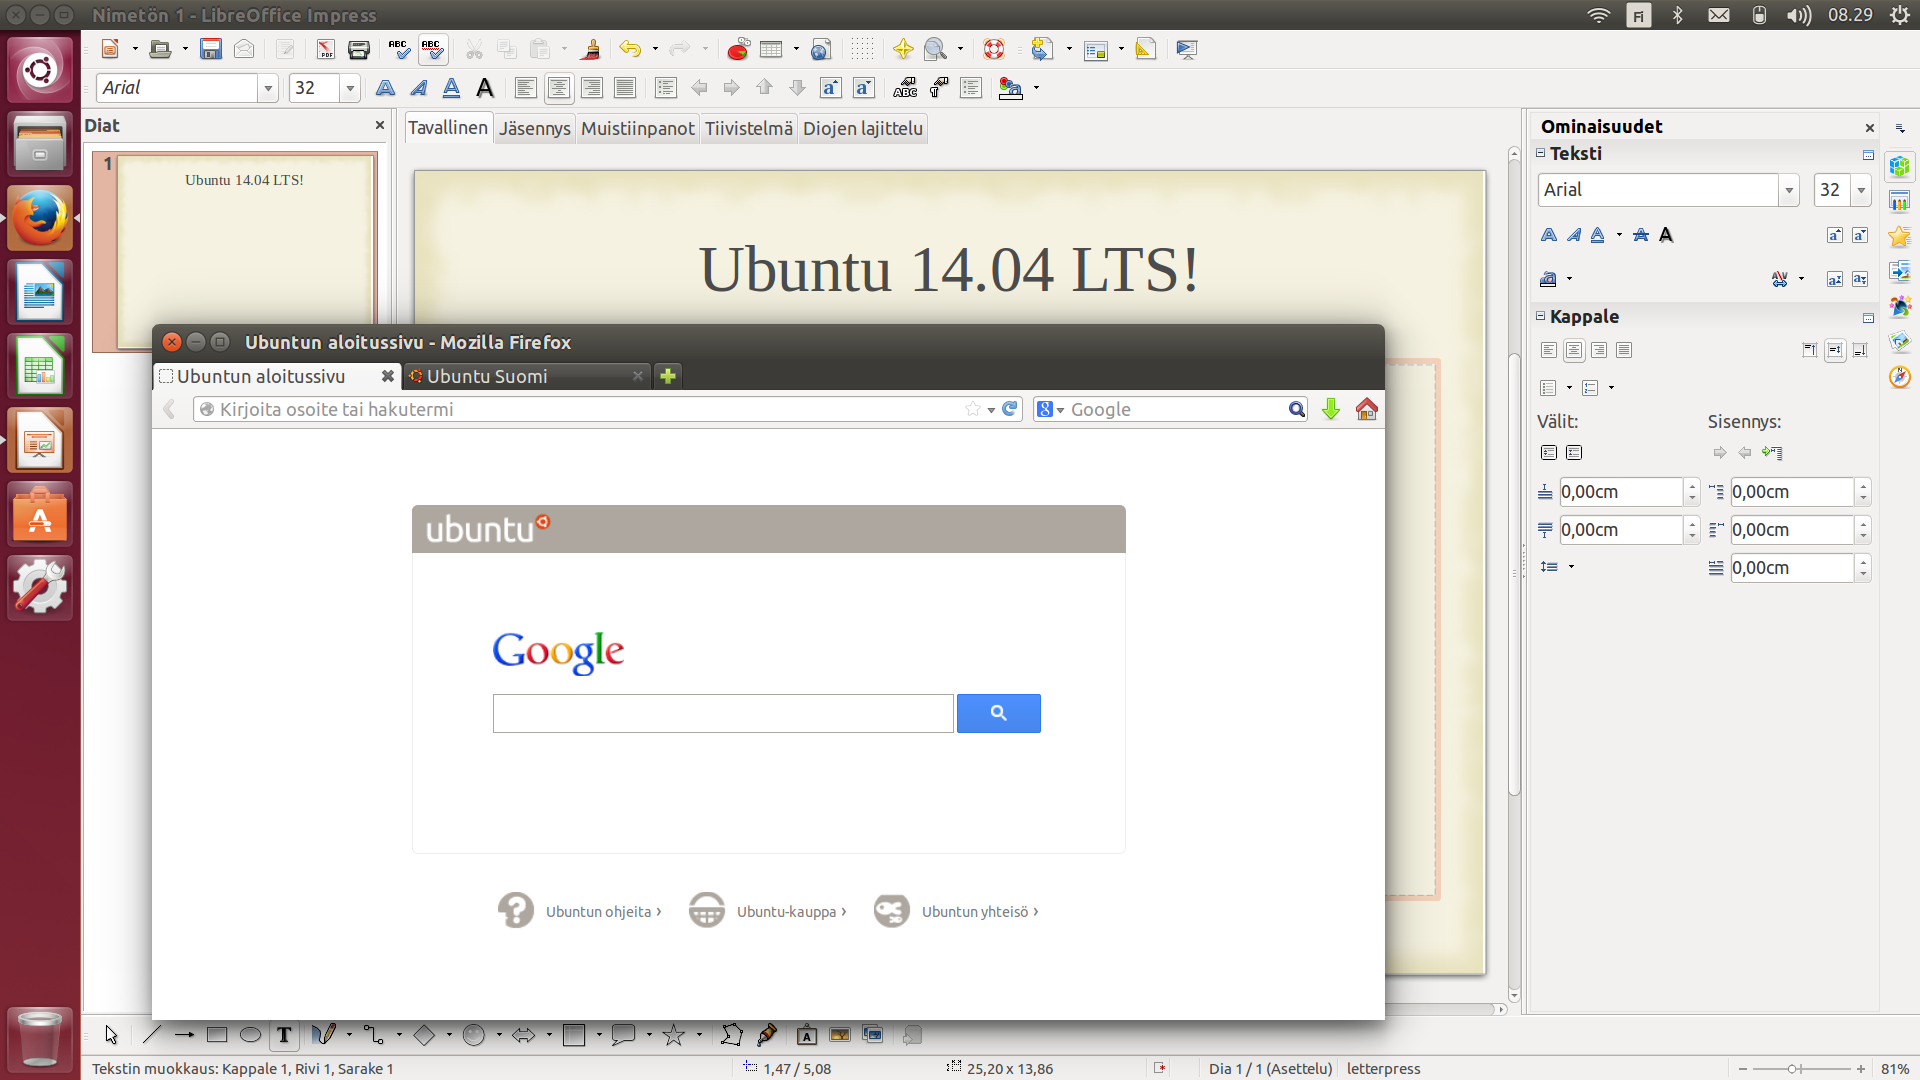Click Firefox downloads arrow icon

coord(1330,409)
